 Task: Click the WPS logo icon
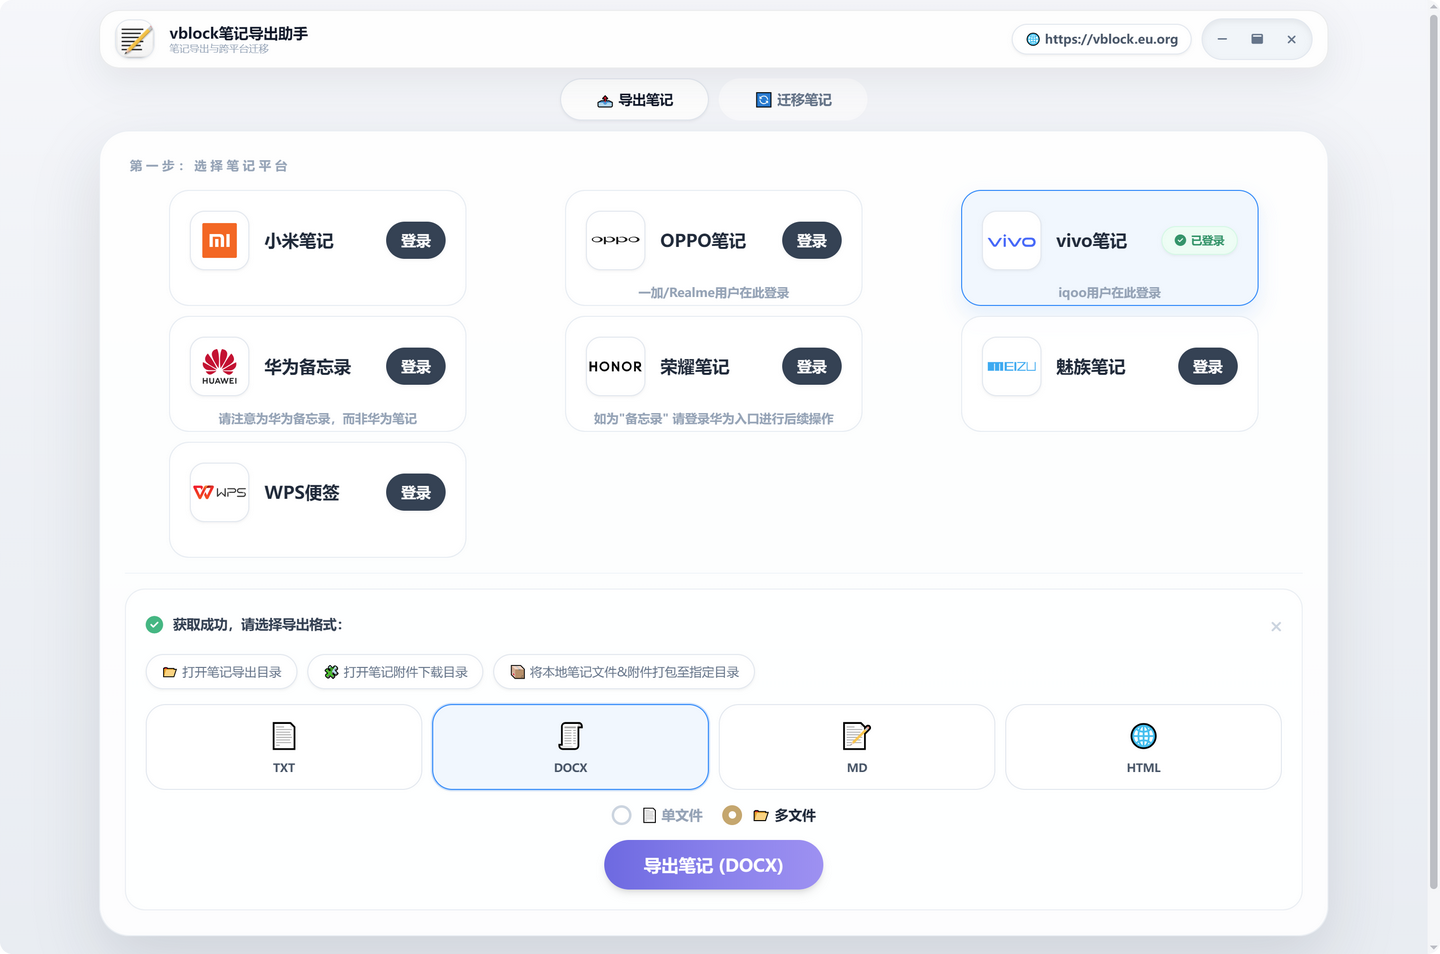[x=220, y=492]
